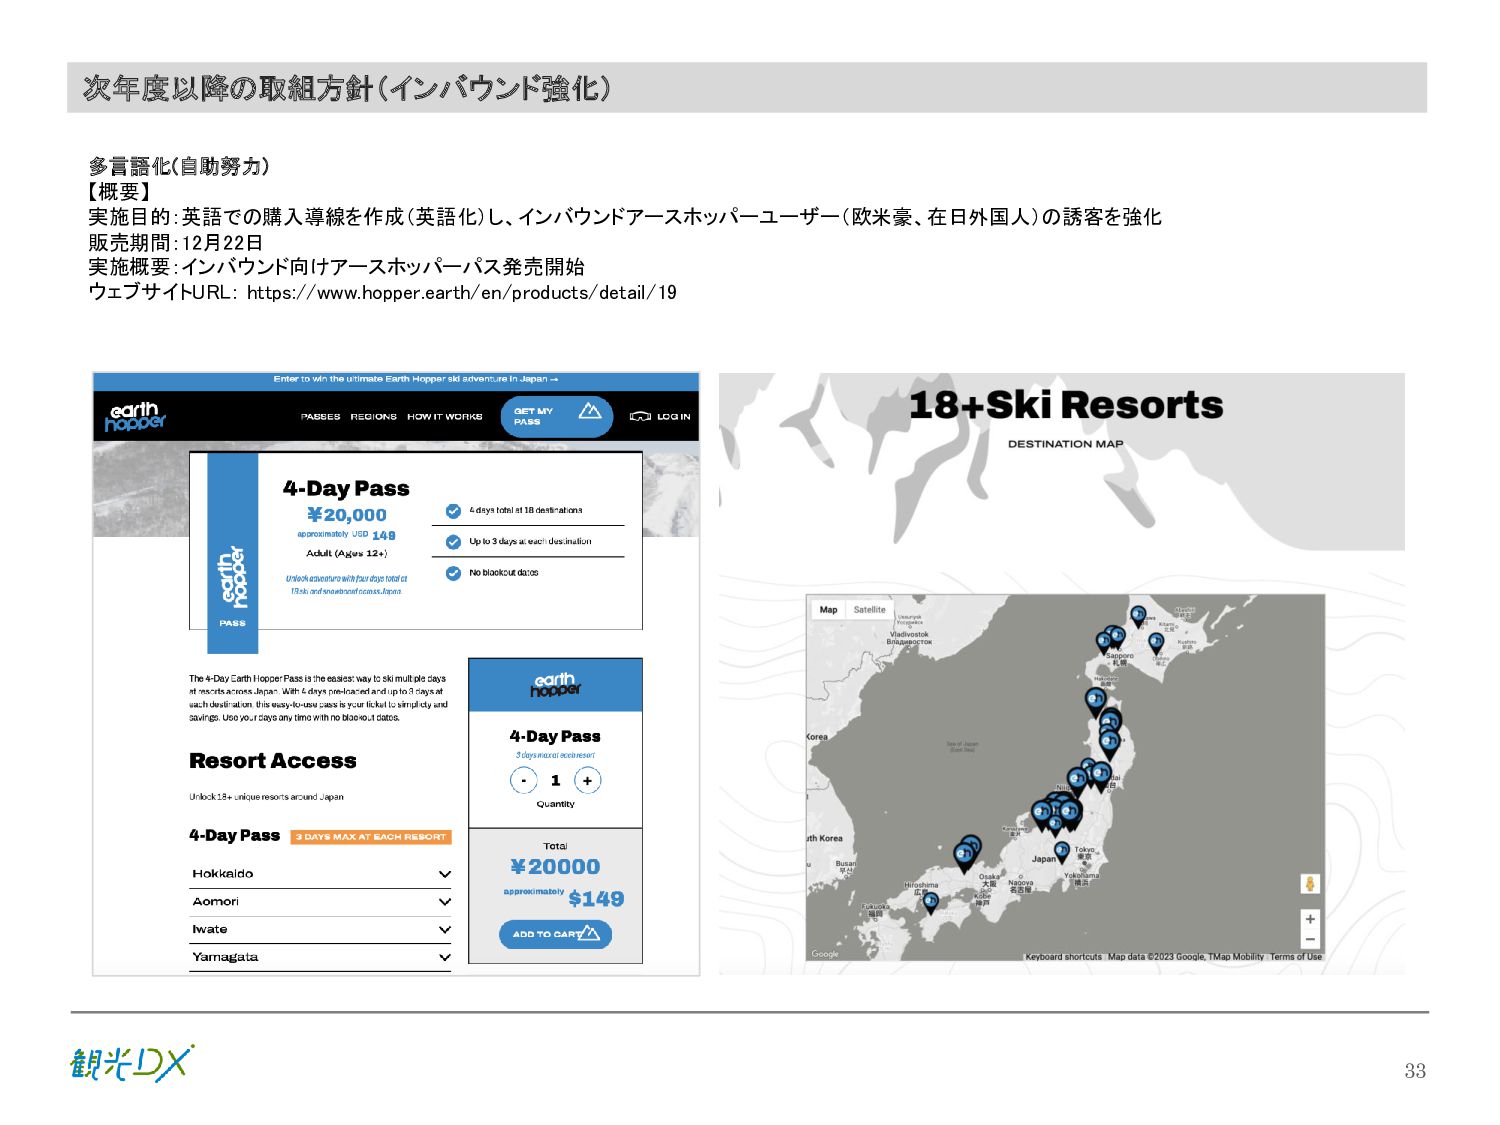Click the 観光DX logo at bottom
The image size is (1500, 1125).
pyautogui.click(x=132, y=1064)
